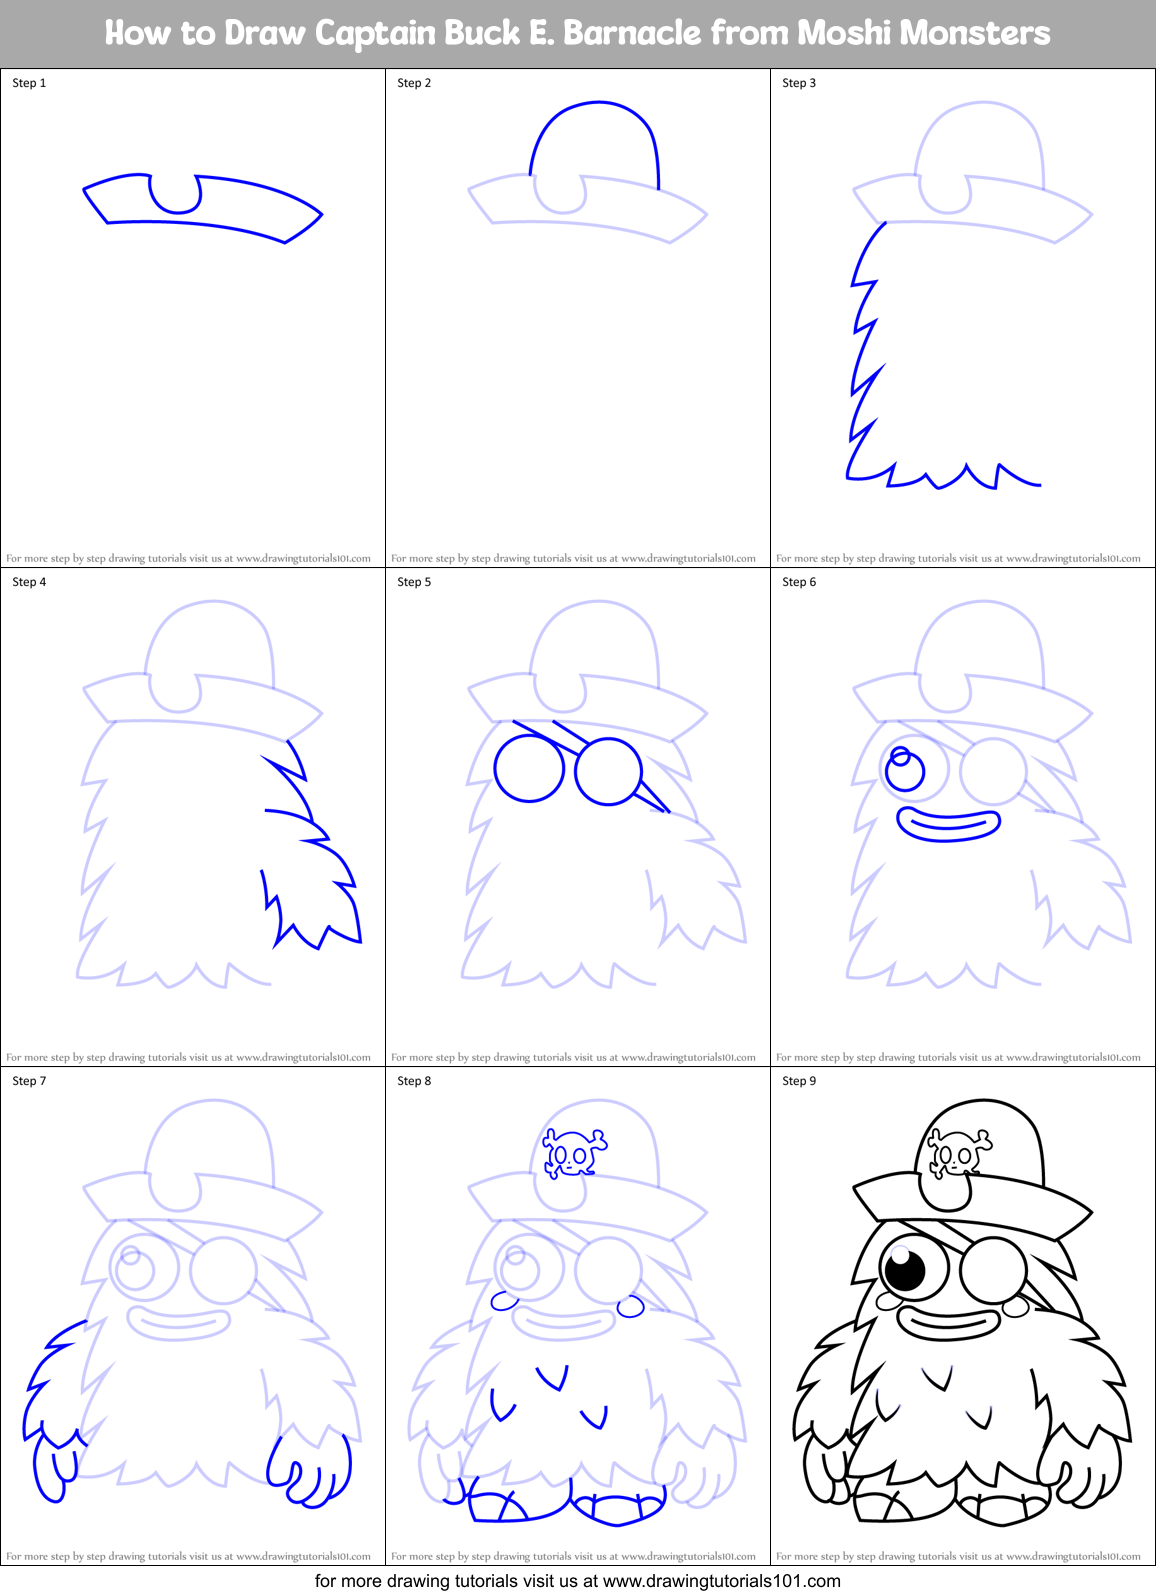Click the Step 9 footer tutorial link text
Viewport: 1156px width, 1596px height.
(x=958, y=1556)
